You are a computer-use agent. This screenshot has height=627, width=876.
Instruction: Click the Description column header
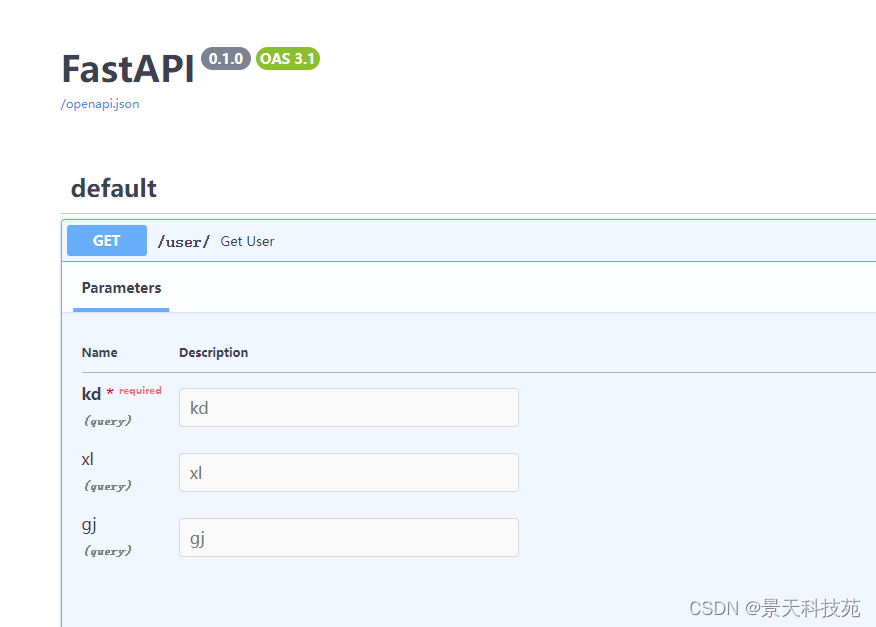[213, 353]
